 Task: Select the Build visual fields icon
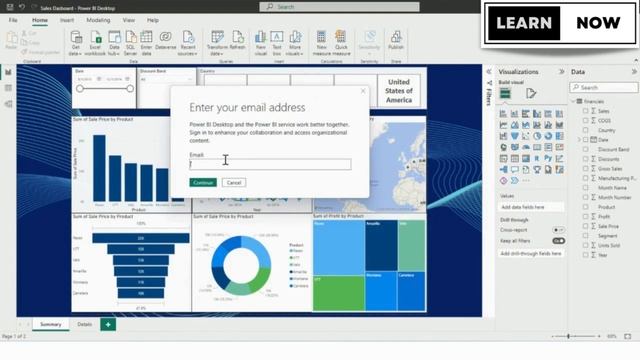coord(505,93)
